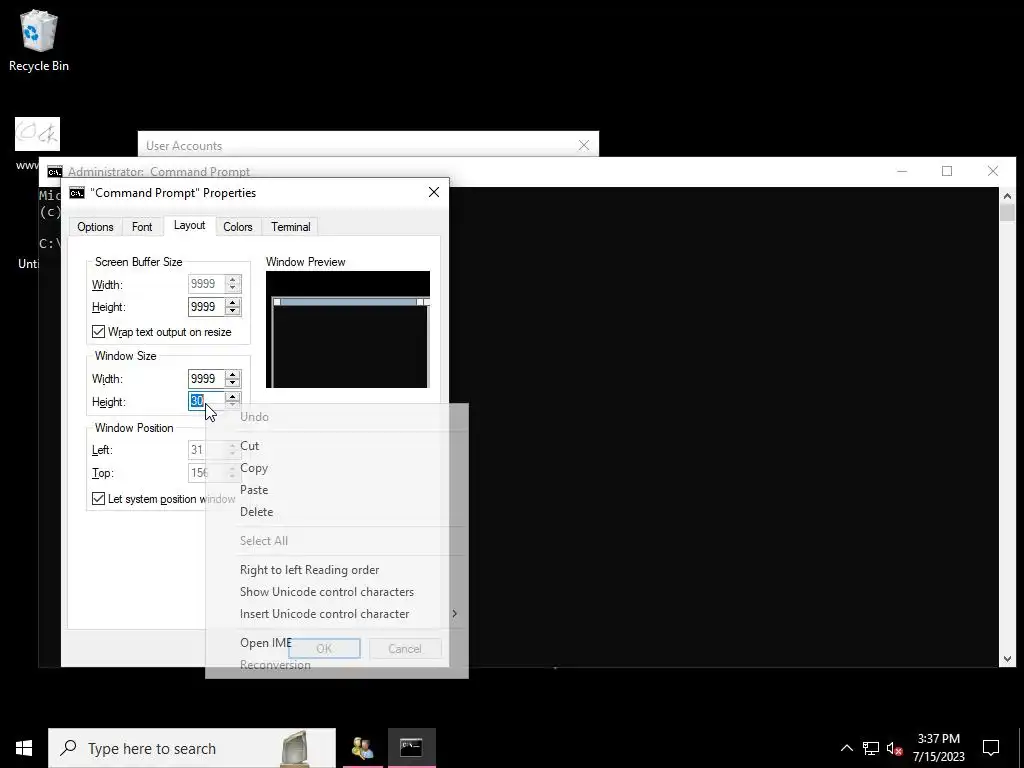Minimize the Administrator Command Prompt window
This screenshot has width=1024, height=768.
pos(902,171)
